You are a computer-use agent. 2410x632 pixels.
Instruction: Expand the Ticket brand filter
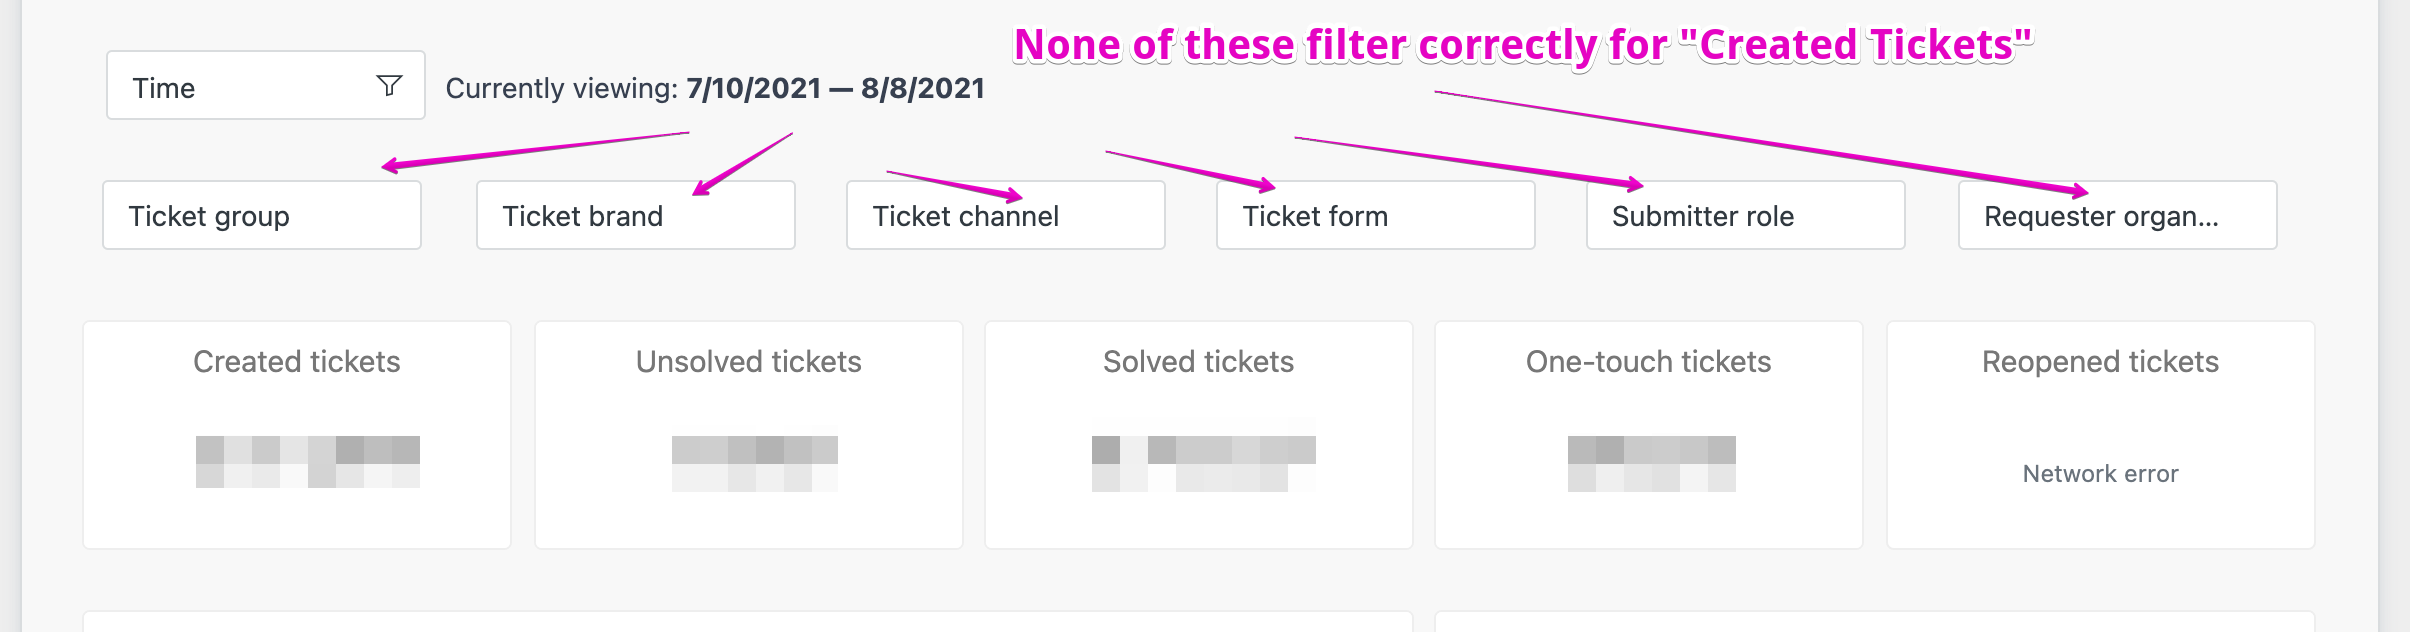pyautogui.click(x=635, y=216)
